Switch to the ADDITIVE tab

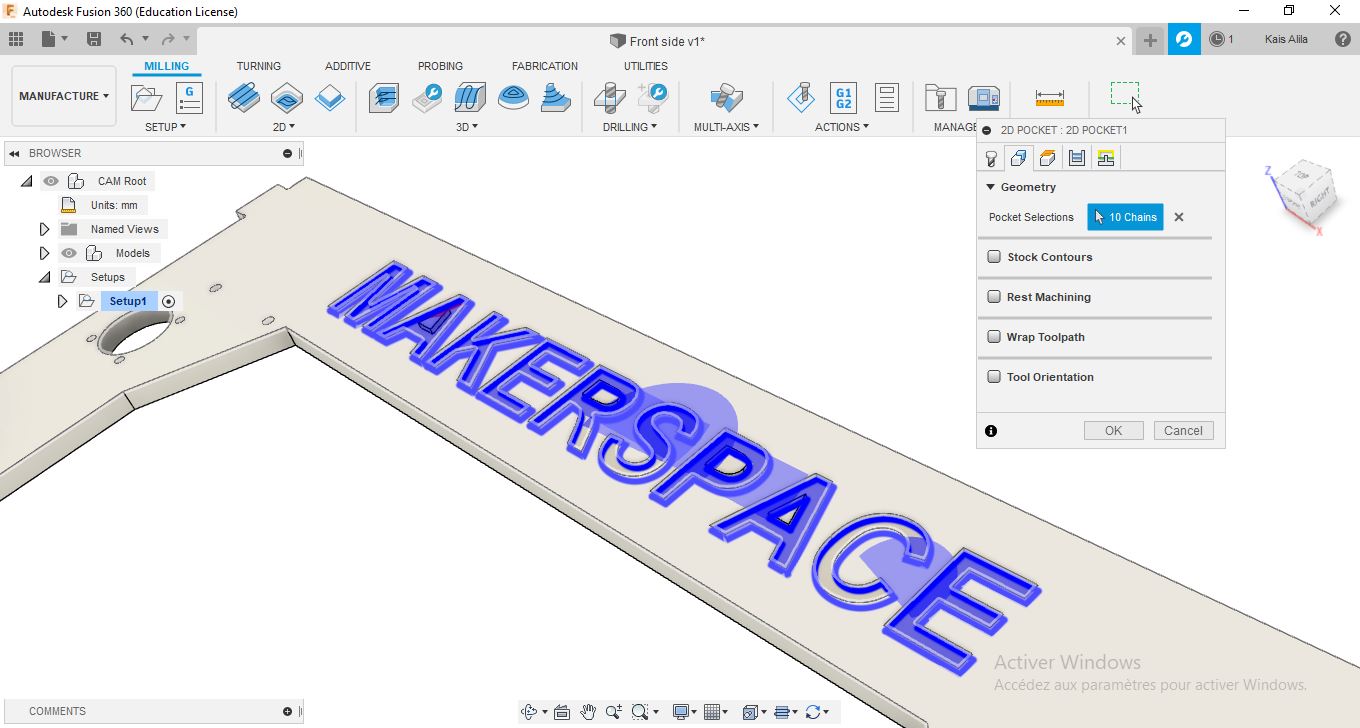tap(348, 66)
